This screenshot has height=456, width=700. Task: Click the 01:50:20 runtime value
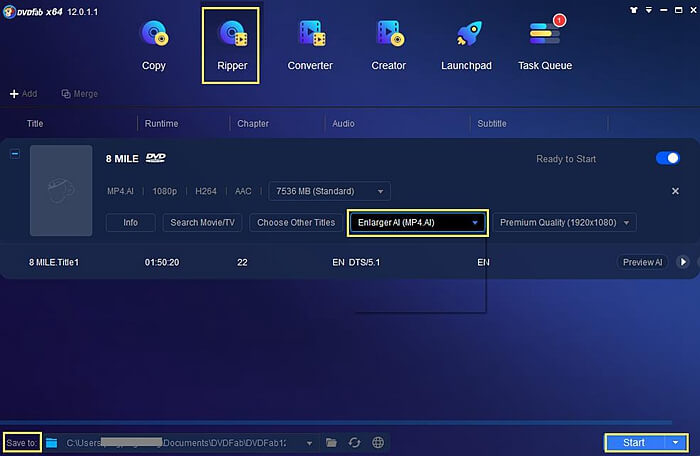tap(162, 262)
